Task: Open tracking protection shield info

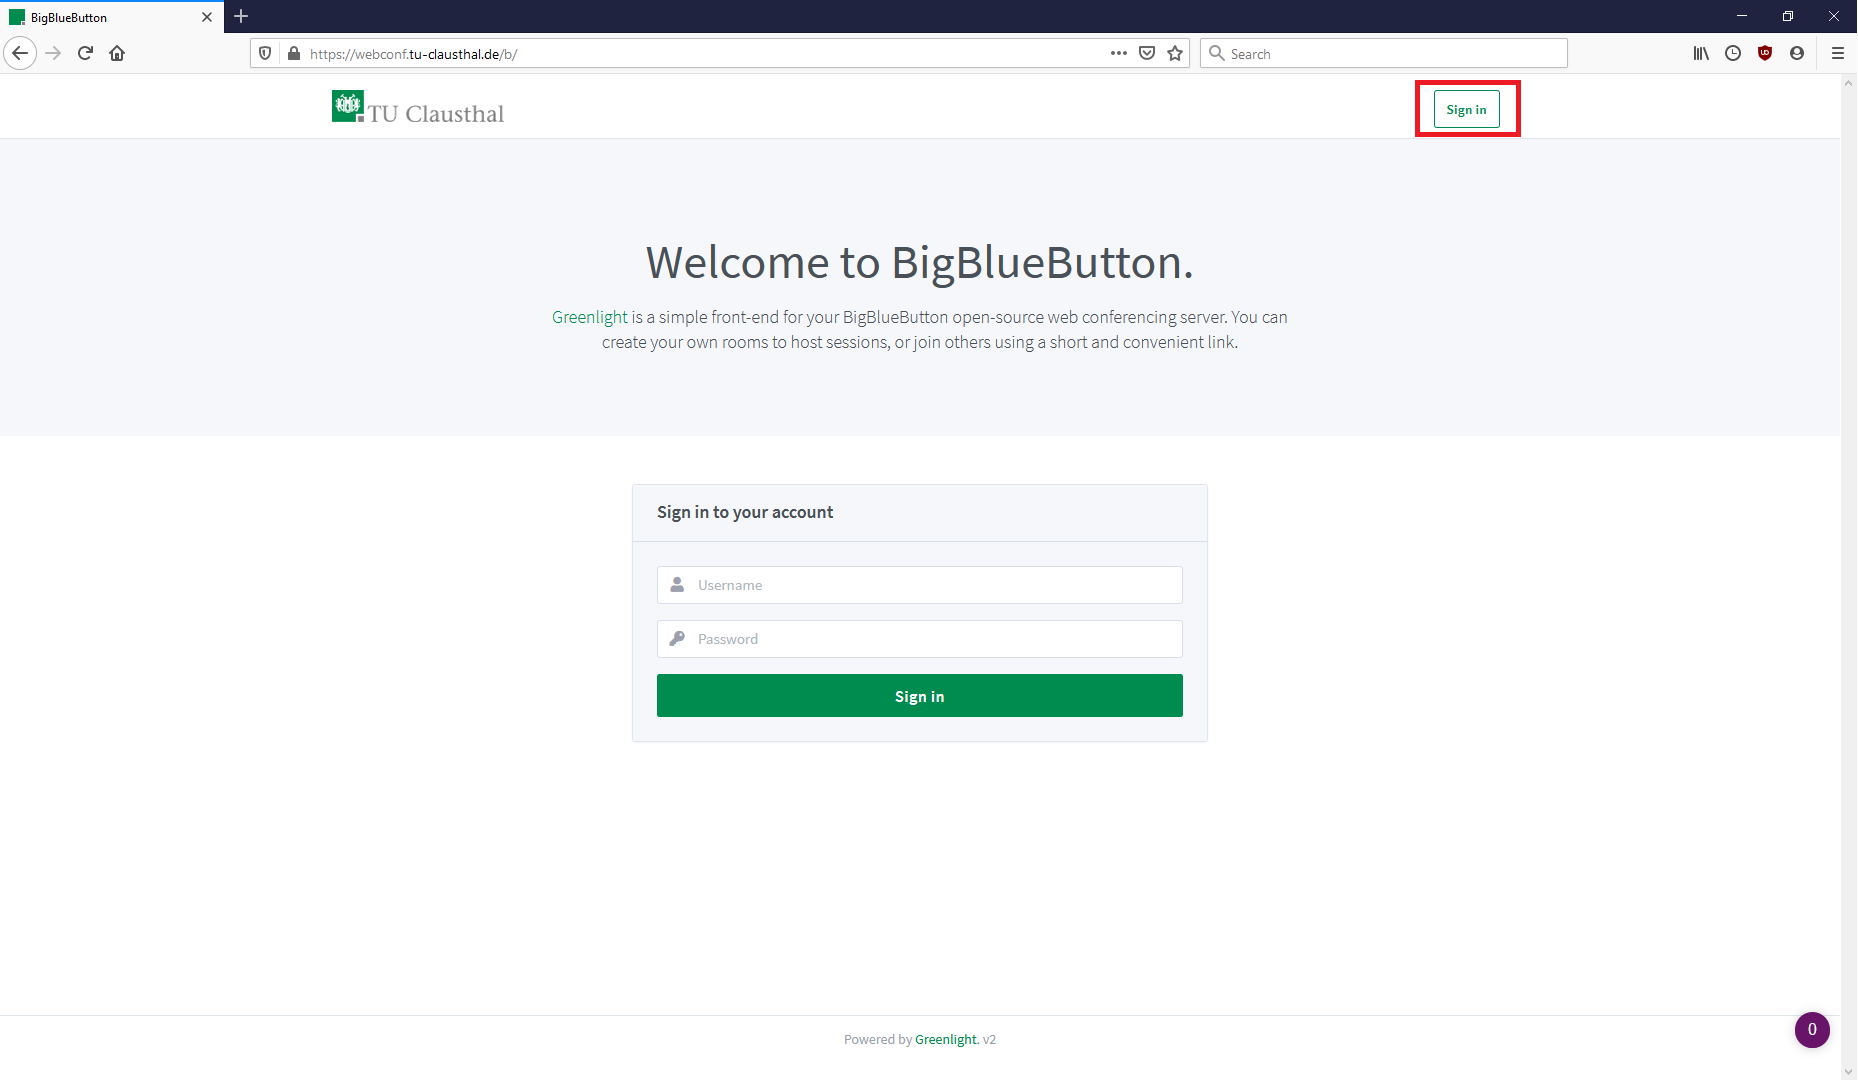Action: tap(265, 53)
